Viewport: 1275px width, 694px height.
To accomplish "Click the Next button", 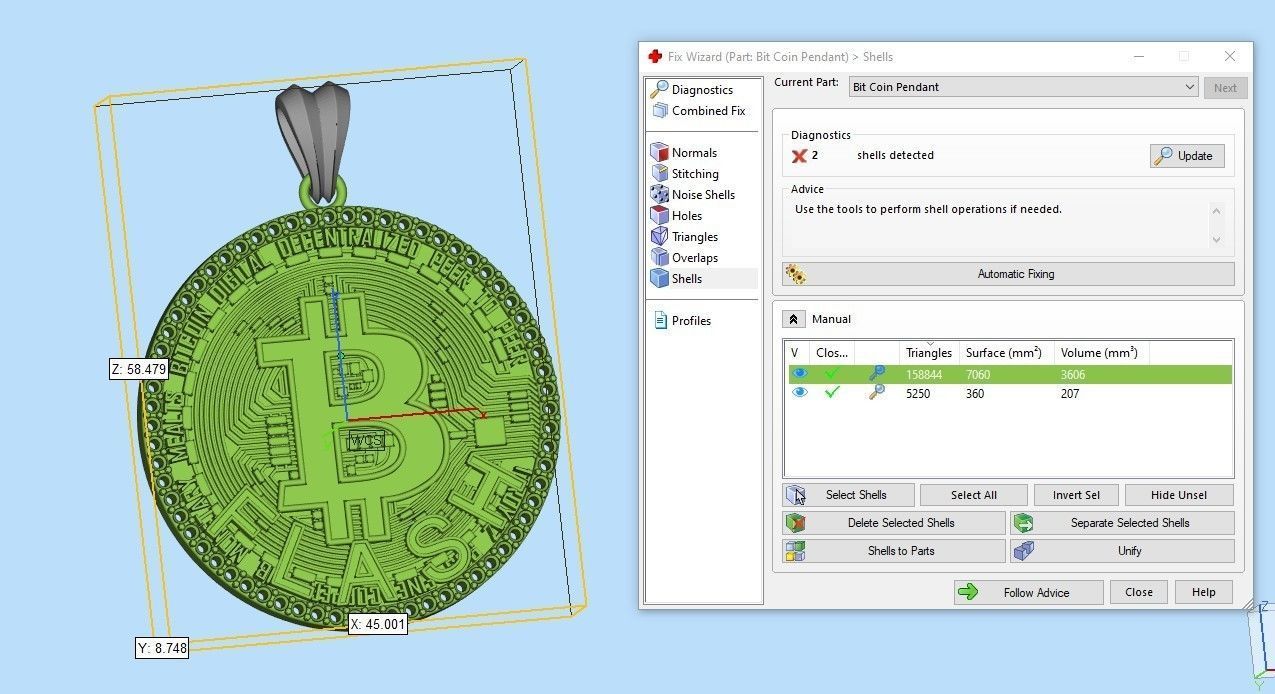I will (1225, 87).
